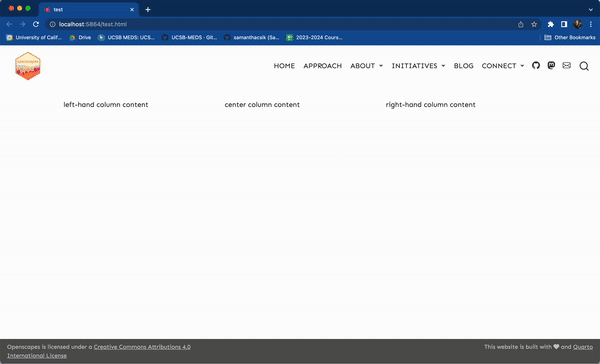Click the browser forward arrow

point(23,24)
